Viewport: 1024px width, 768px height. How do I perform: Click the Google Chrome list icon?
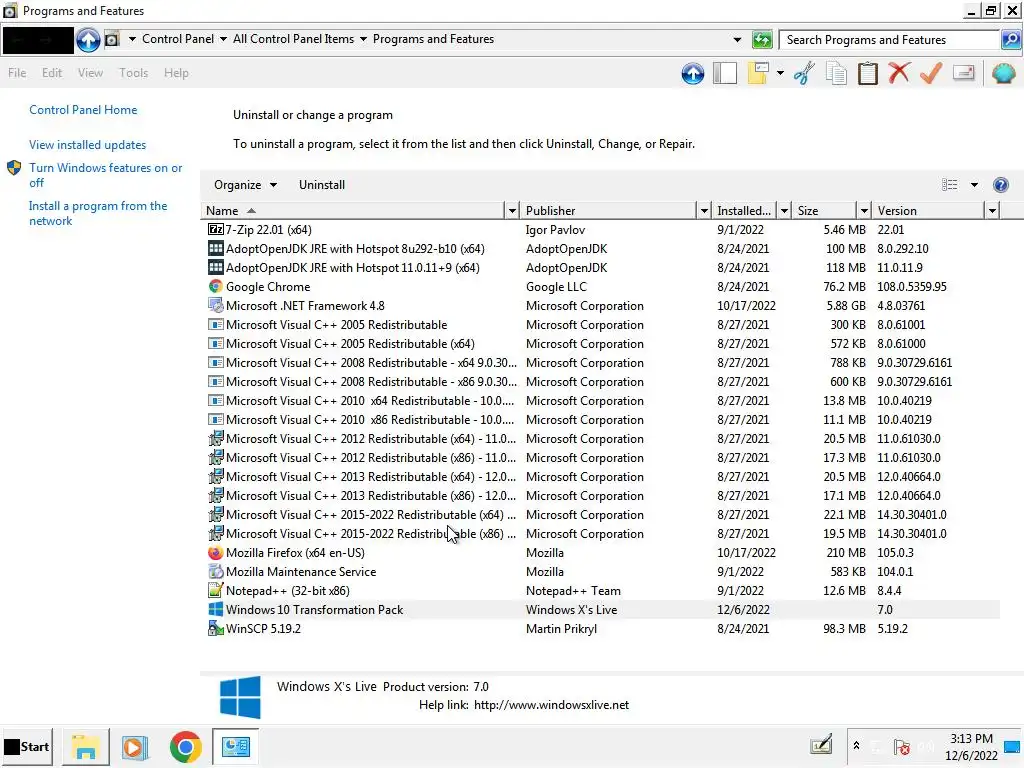coord(216,286)
